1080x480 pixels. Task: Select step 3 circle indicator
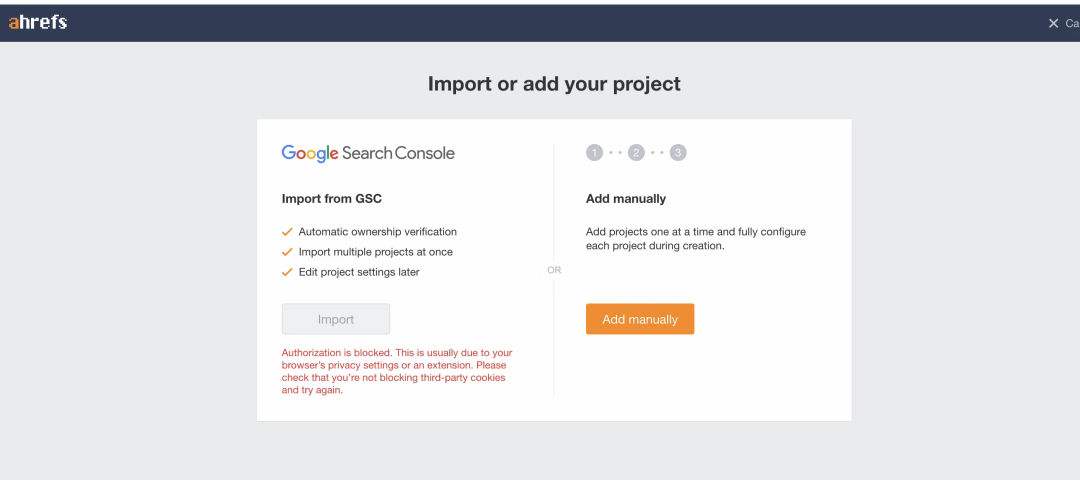click(678, 153)
